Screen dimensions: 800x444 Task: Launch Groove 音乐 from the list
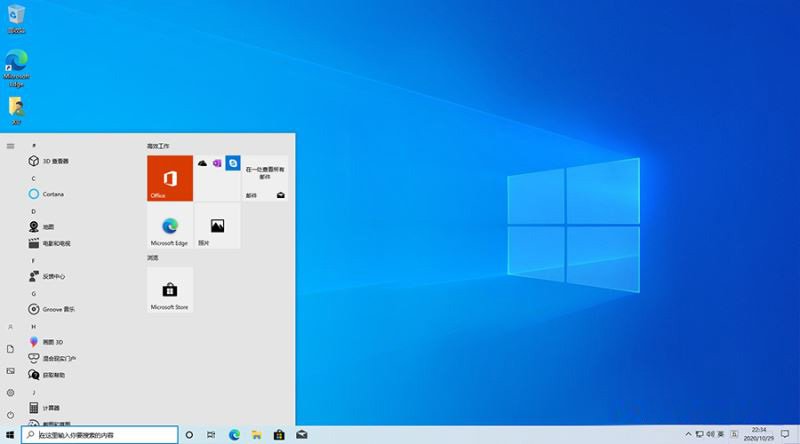[52, 309]
